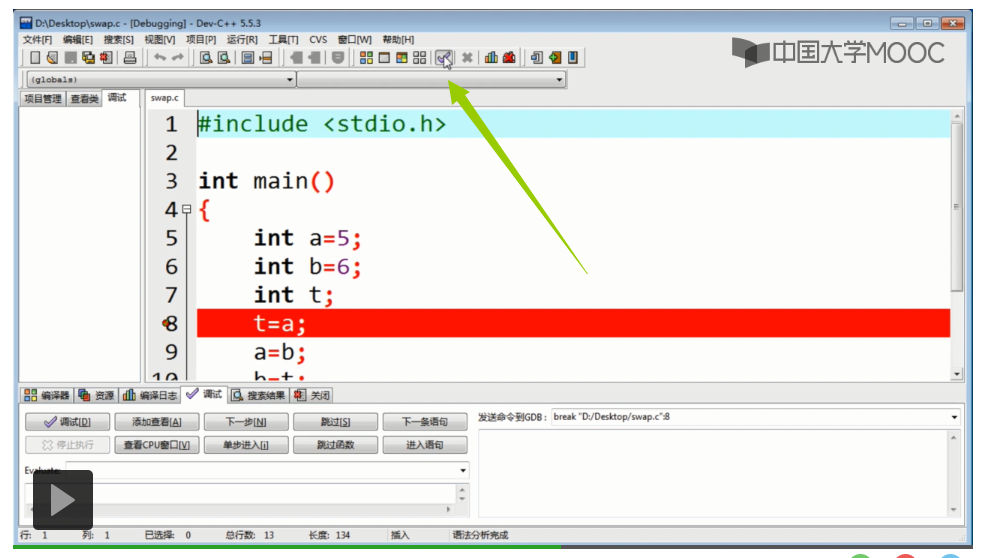Viewport: 981px width, 558px height.
Task: Click the editor's vertical scrollbar thumb
Action: click(957, 206)
